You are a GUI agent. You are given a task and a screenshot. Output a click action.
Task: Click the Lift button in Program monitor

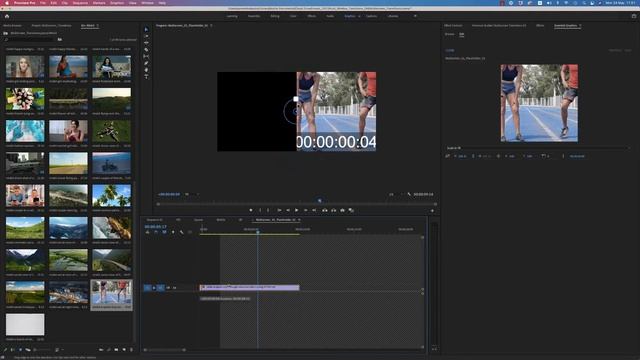point(325,210)
